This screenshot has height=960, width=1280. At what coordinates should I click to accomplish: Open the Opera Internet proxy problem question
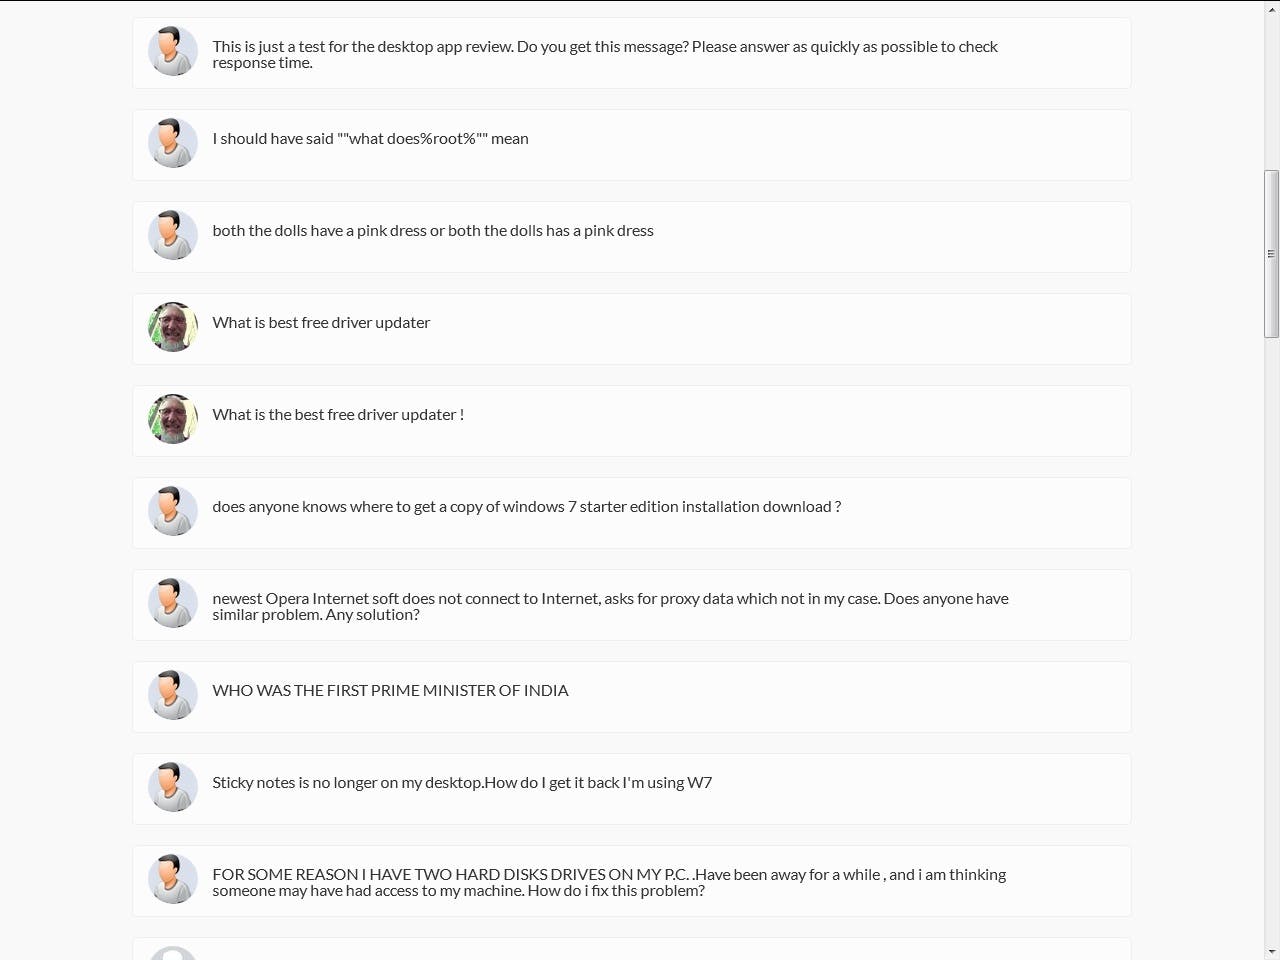[x=610, y=606]
